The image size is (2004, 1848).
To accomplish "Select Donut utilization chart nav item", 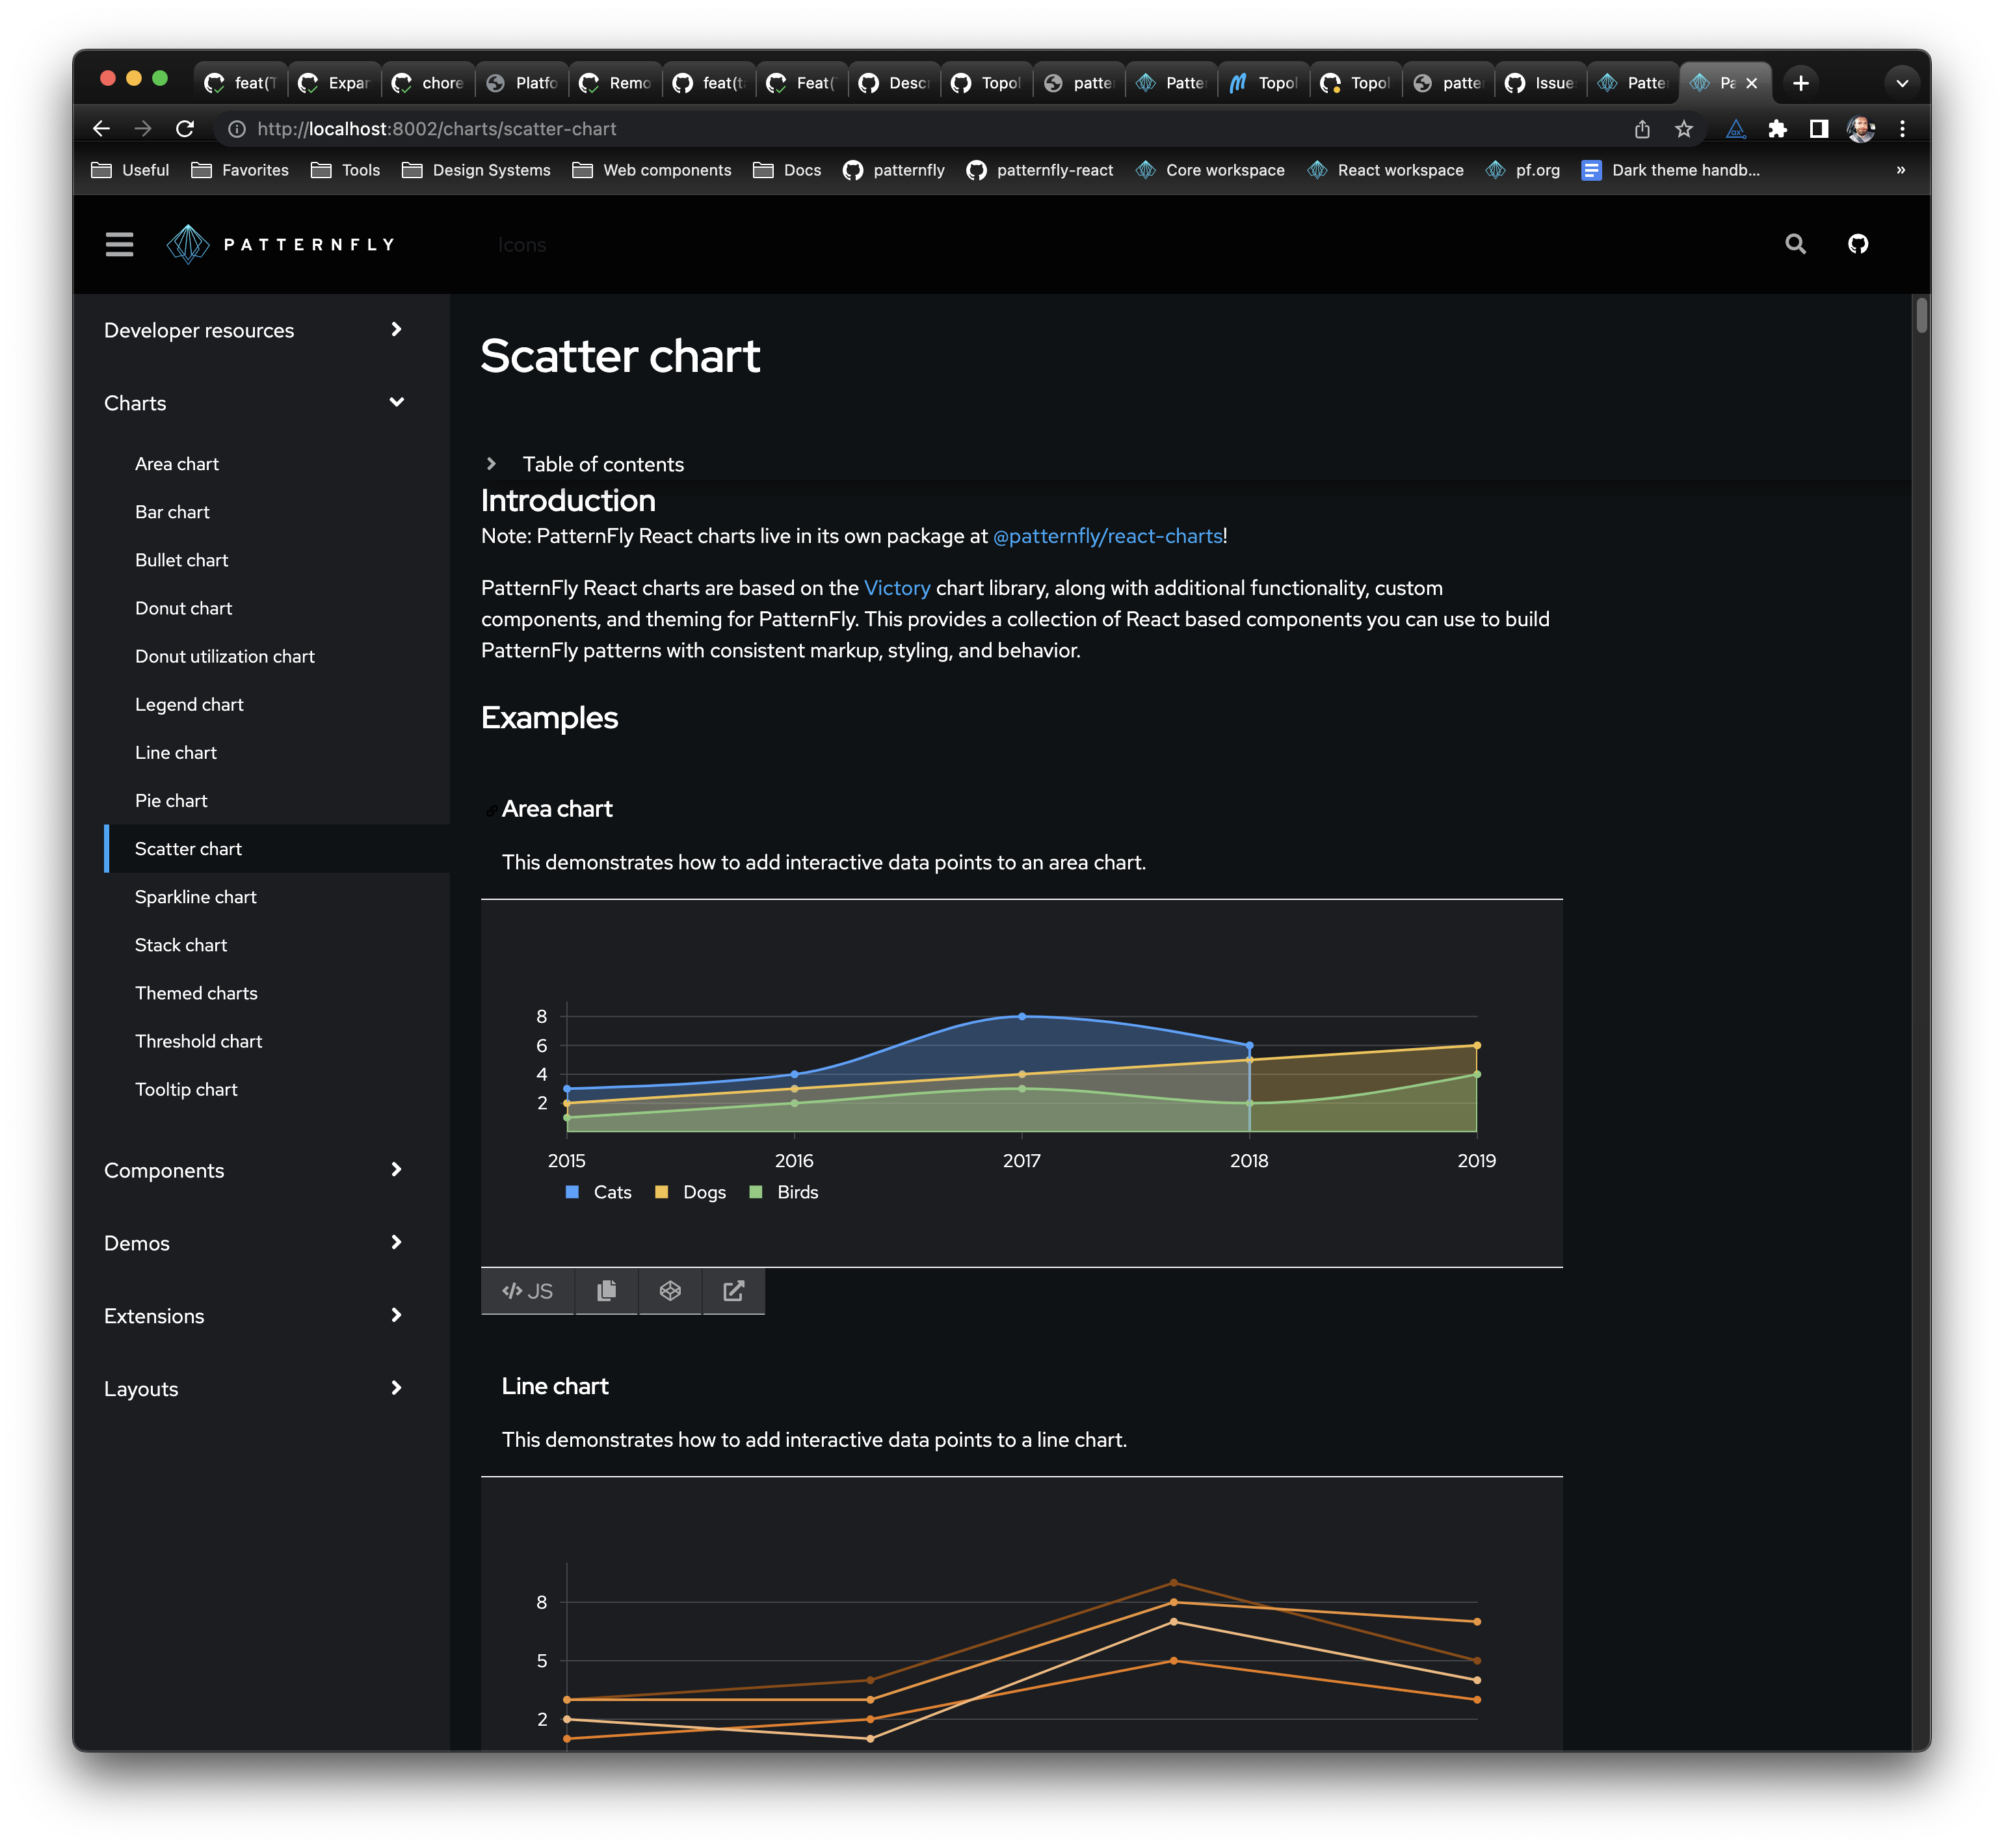I will point(224,656).
